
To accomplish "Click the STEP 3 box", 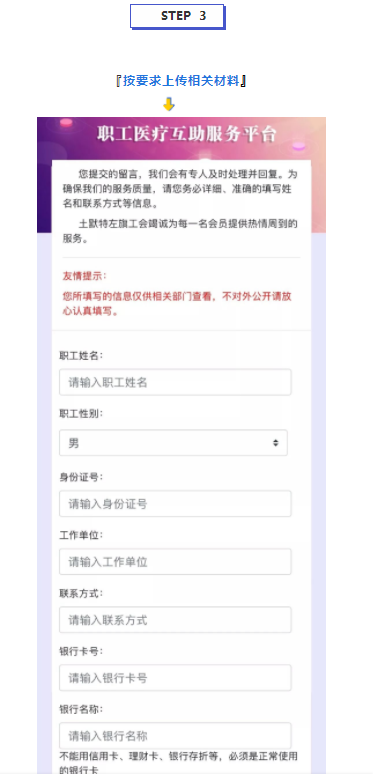I will click(177, 16).
